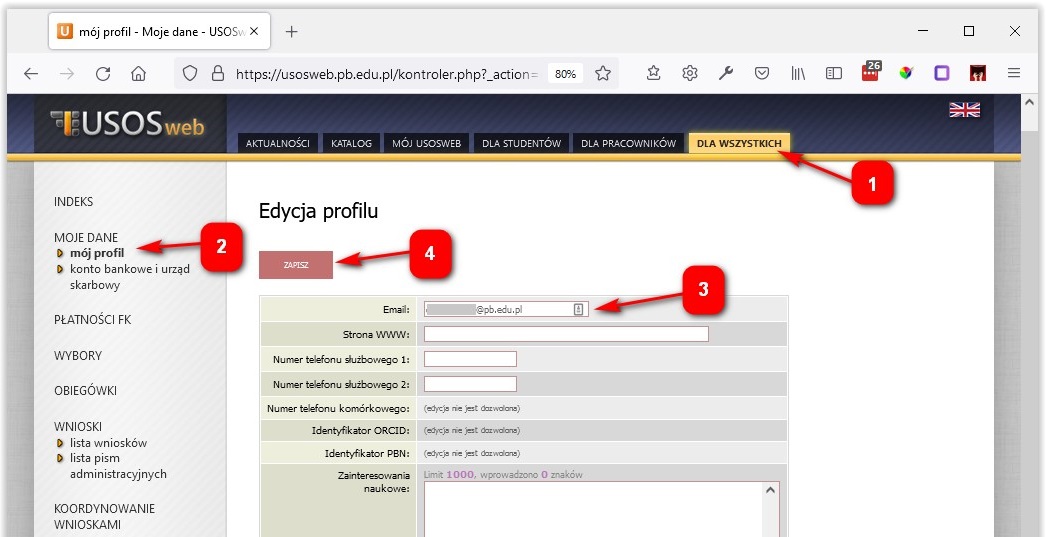Screen dimensions: 1046x537
Task: Open the settings gear toolbar icon
Action: tap(690, 73)
